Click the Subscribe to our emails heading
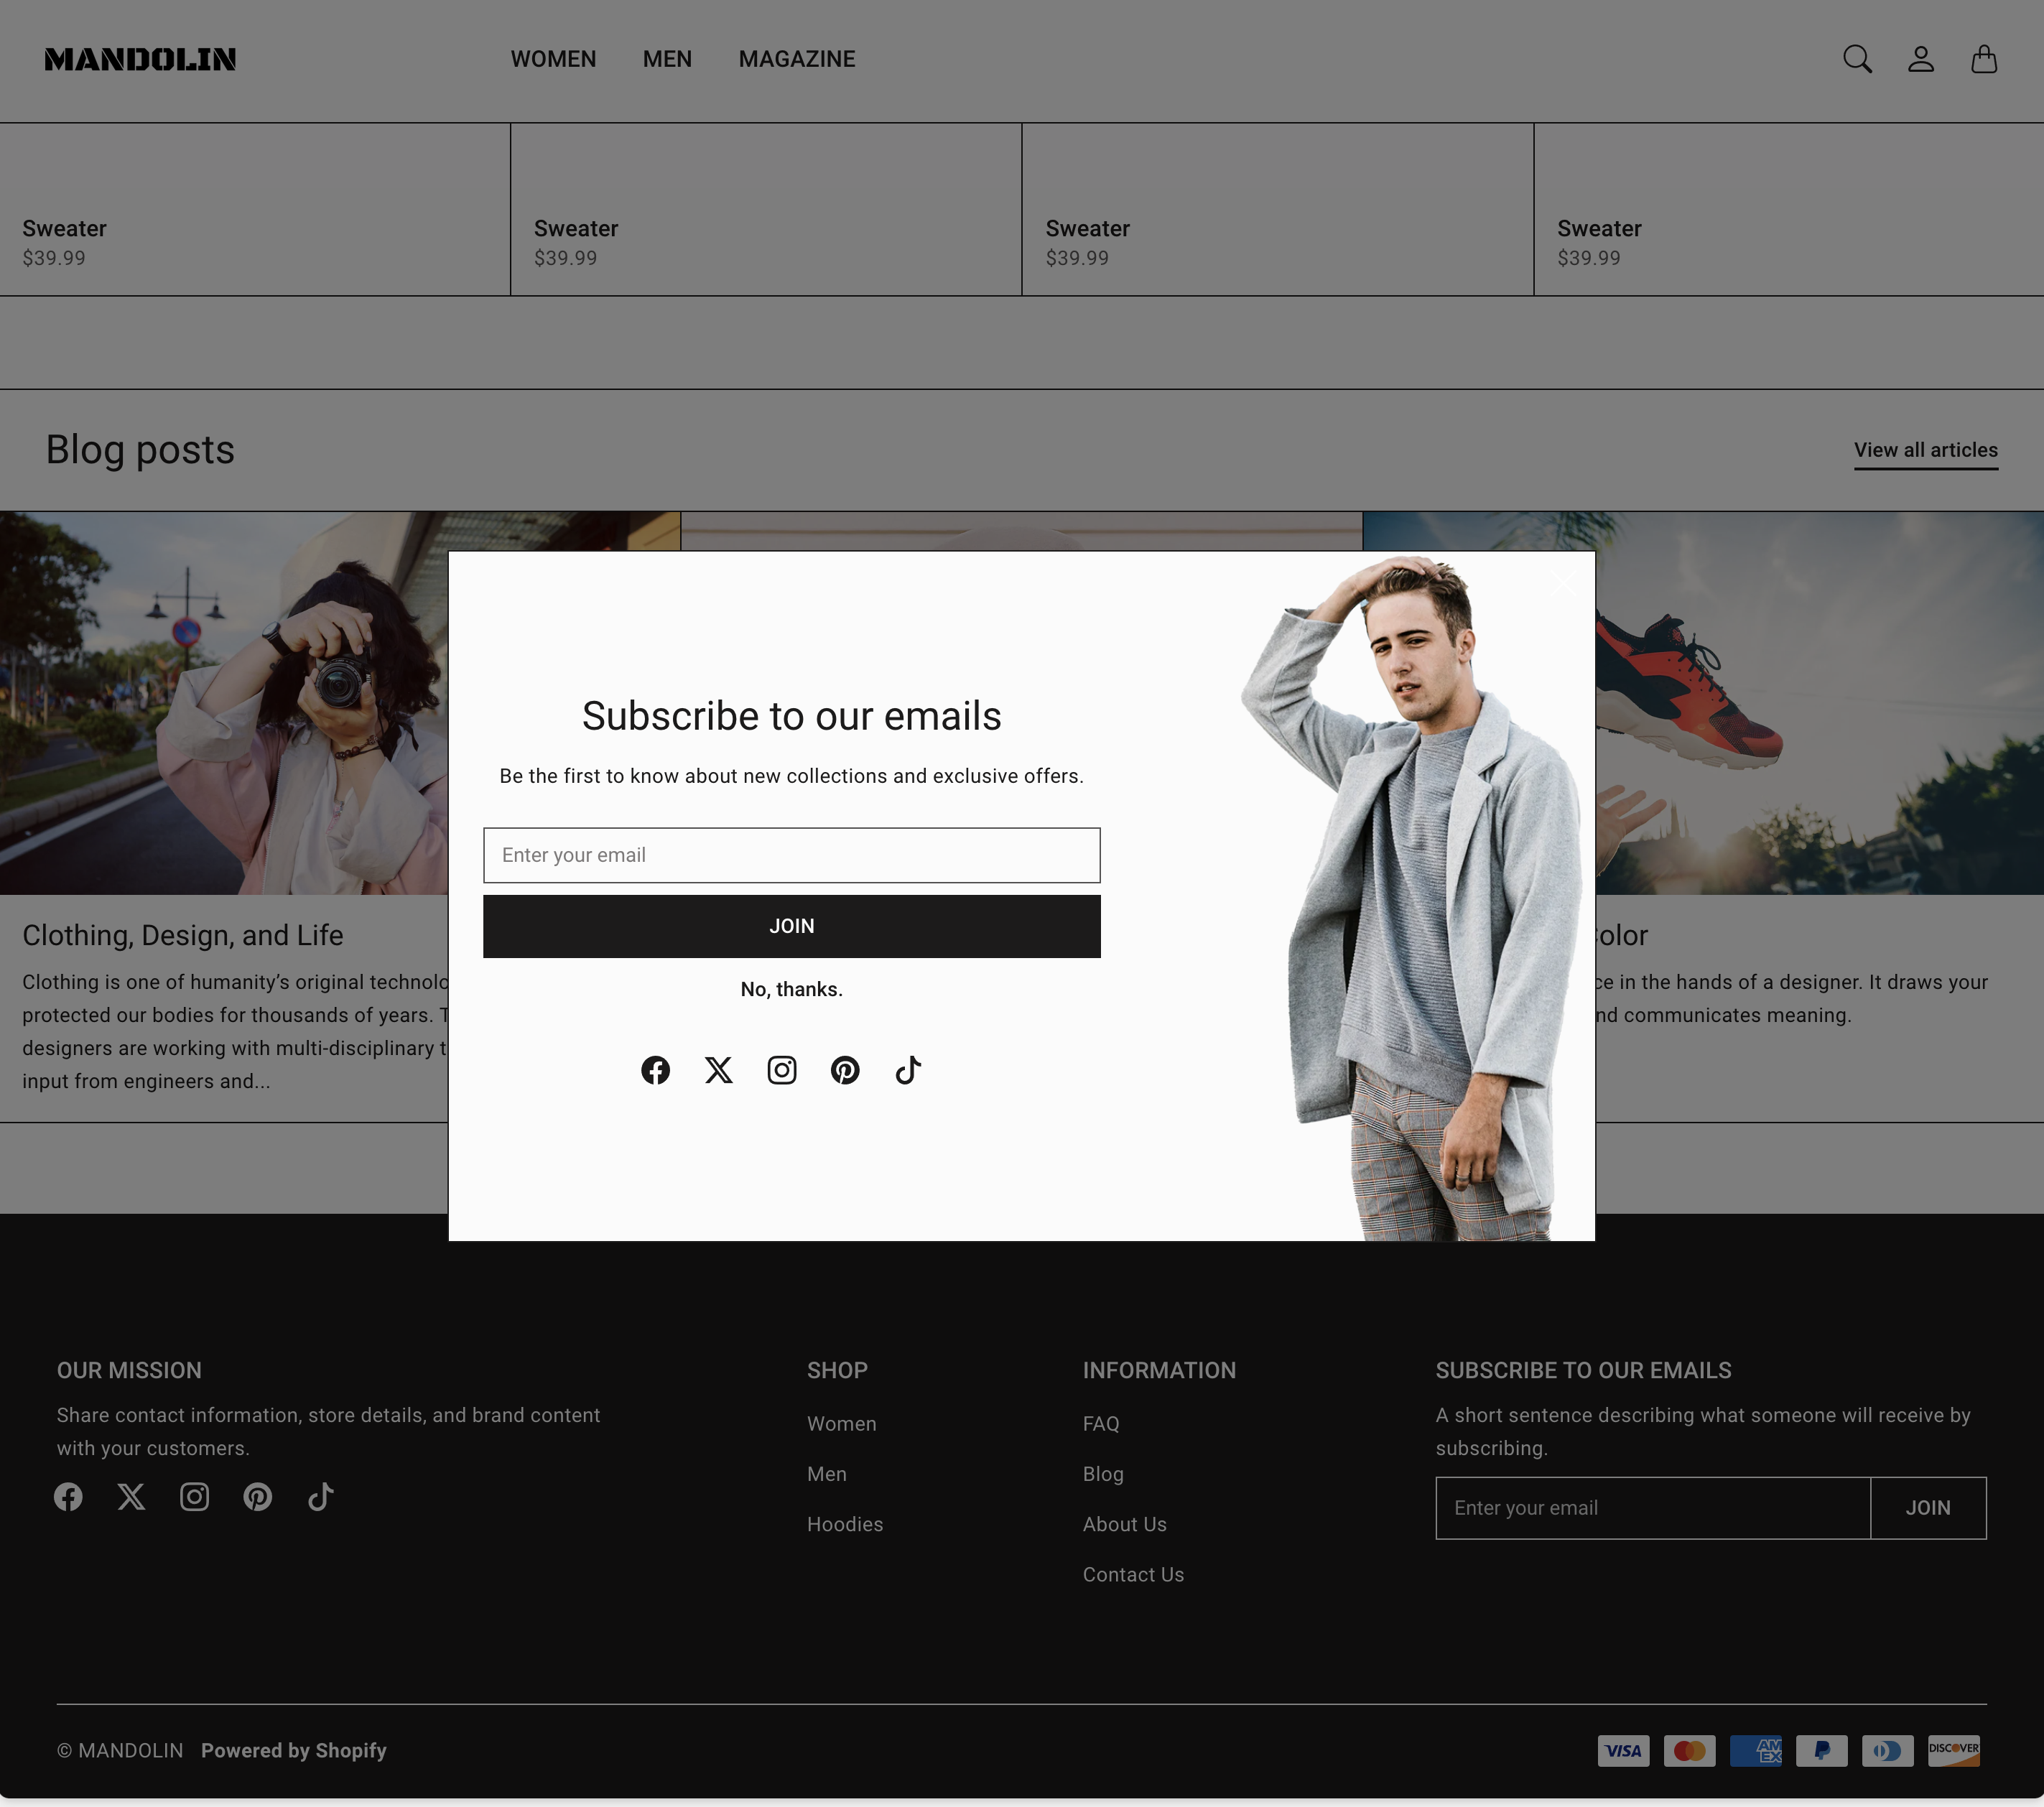 (791, 716)
